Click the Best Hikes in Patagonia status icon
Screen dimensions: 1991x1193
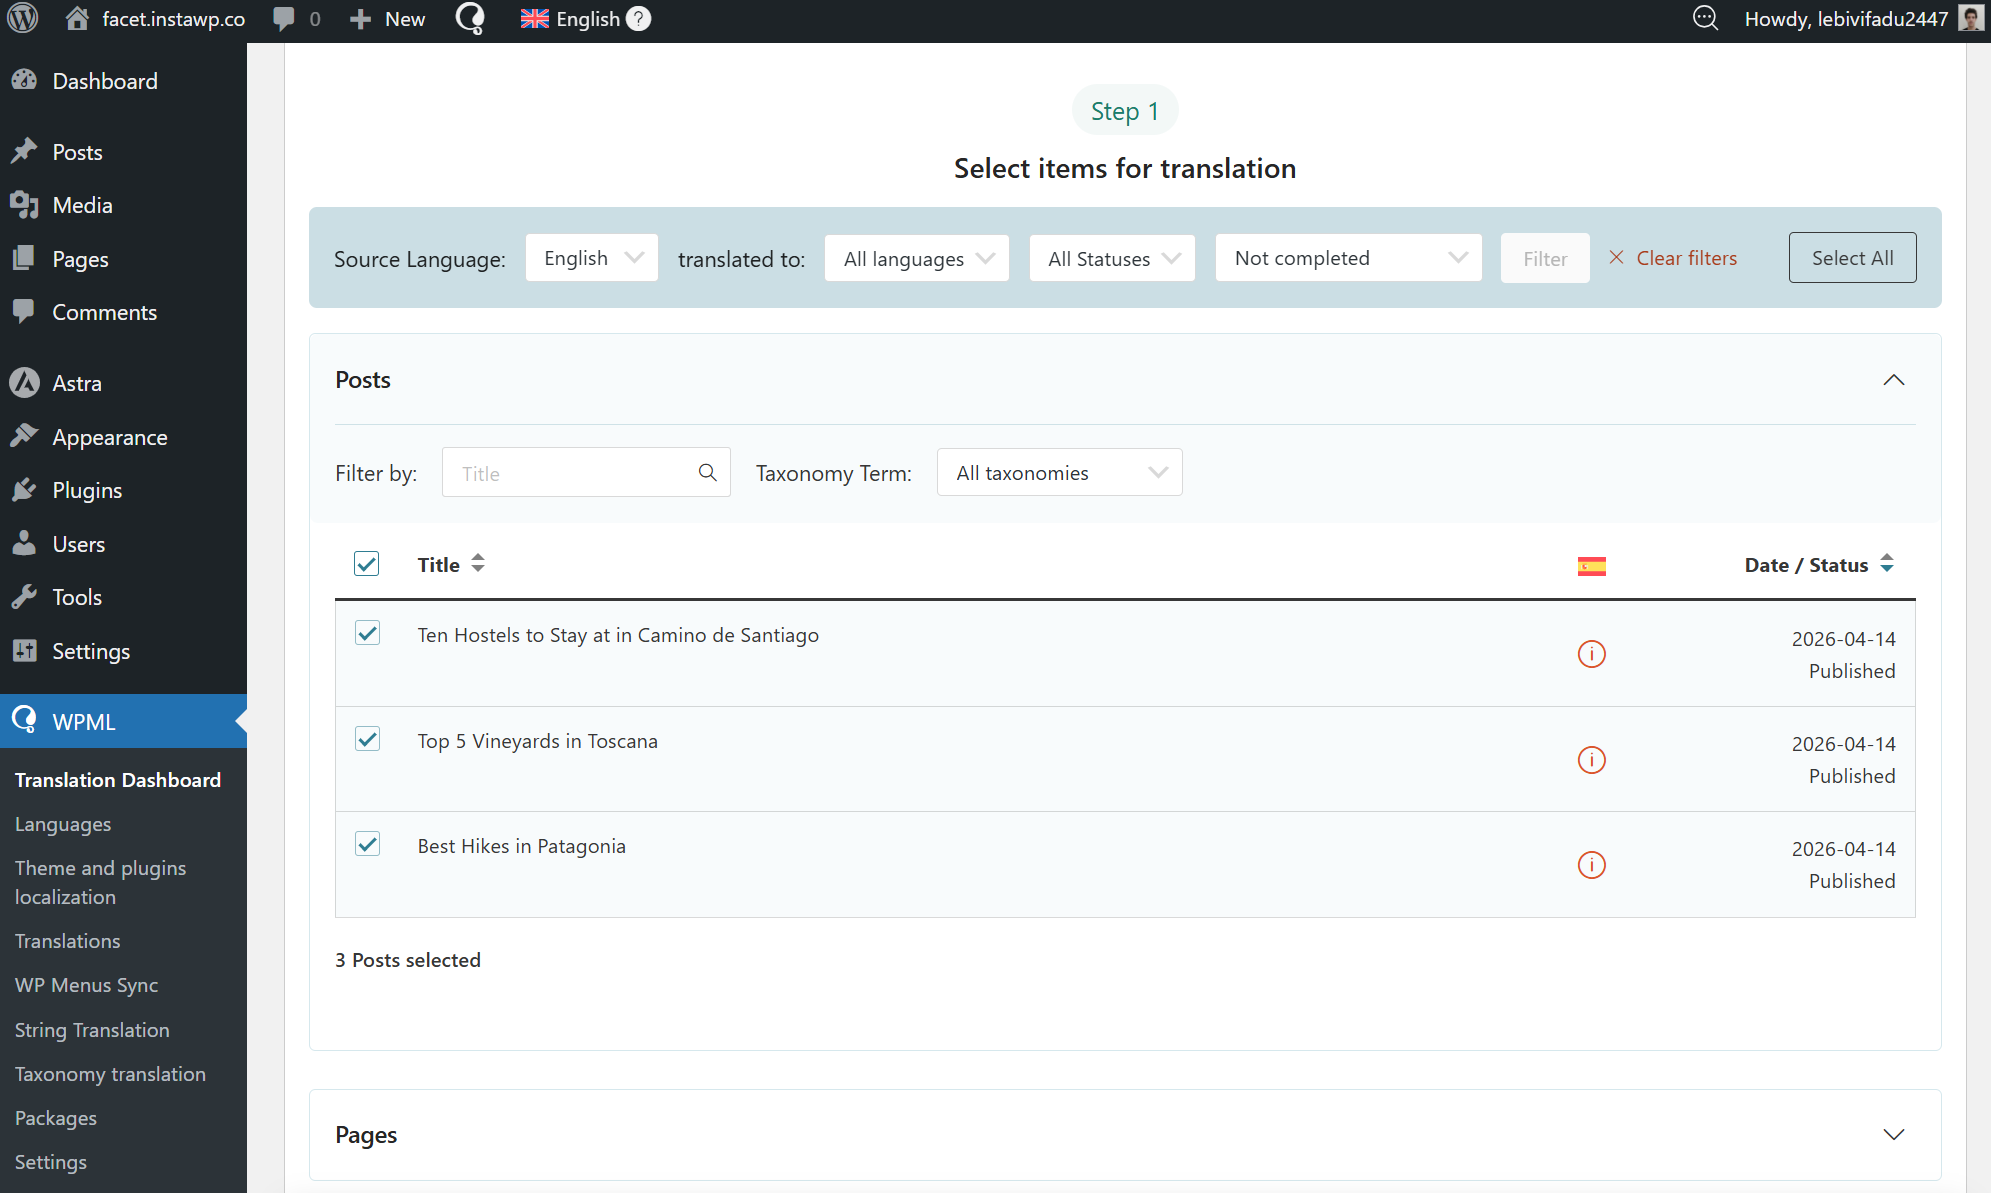(x=1591, y=865)
